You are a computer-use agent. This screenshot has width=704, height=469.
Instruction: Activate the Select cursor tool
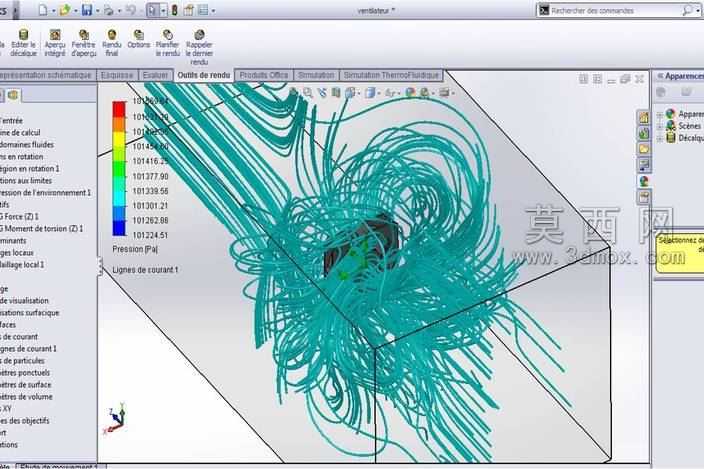click(x=153, y=10)
